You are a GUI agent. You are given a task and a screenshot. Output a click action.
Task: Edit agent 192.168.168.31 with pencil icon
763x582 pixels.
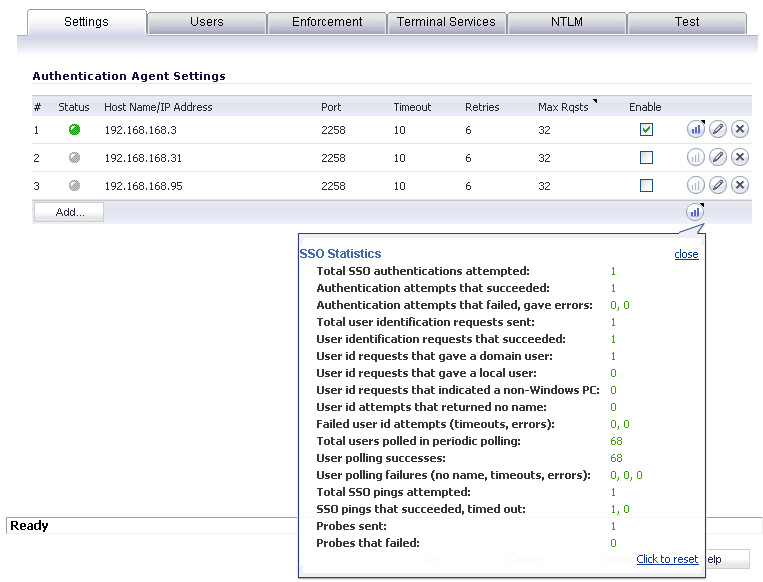[718, 157]
